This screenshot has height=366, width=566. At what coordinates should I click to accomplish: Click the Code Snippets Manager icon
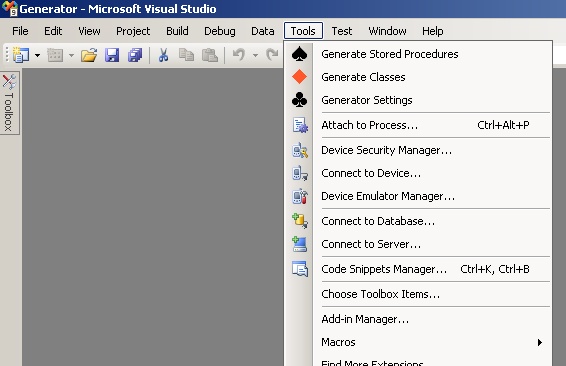click(300, 269)
